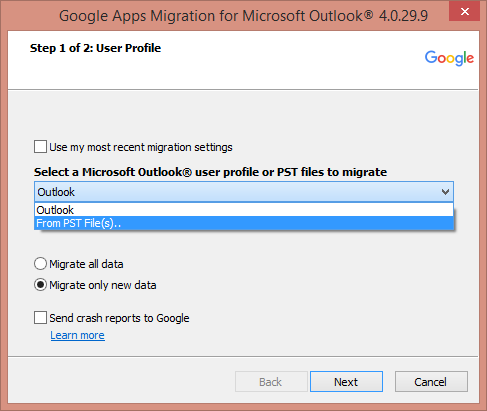Tick 'Send crash reports to Google' checkbox
487x411 pixels.
point(40,318)
